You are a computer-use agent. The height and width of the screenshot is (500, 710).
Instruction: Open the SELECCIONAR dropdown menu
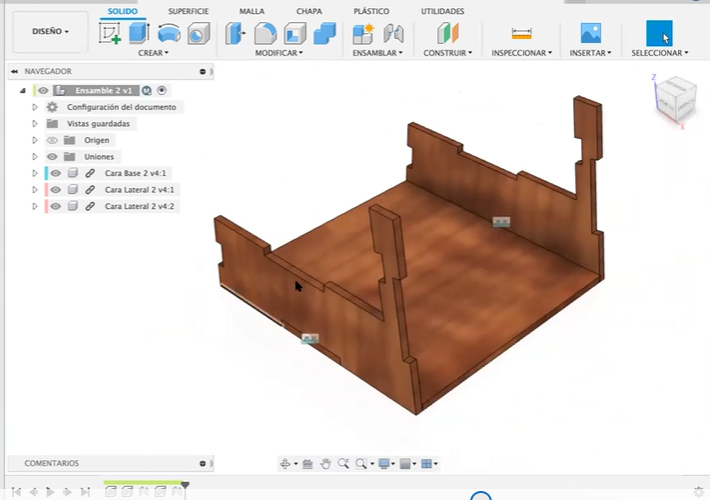click(660, 53)
